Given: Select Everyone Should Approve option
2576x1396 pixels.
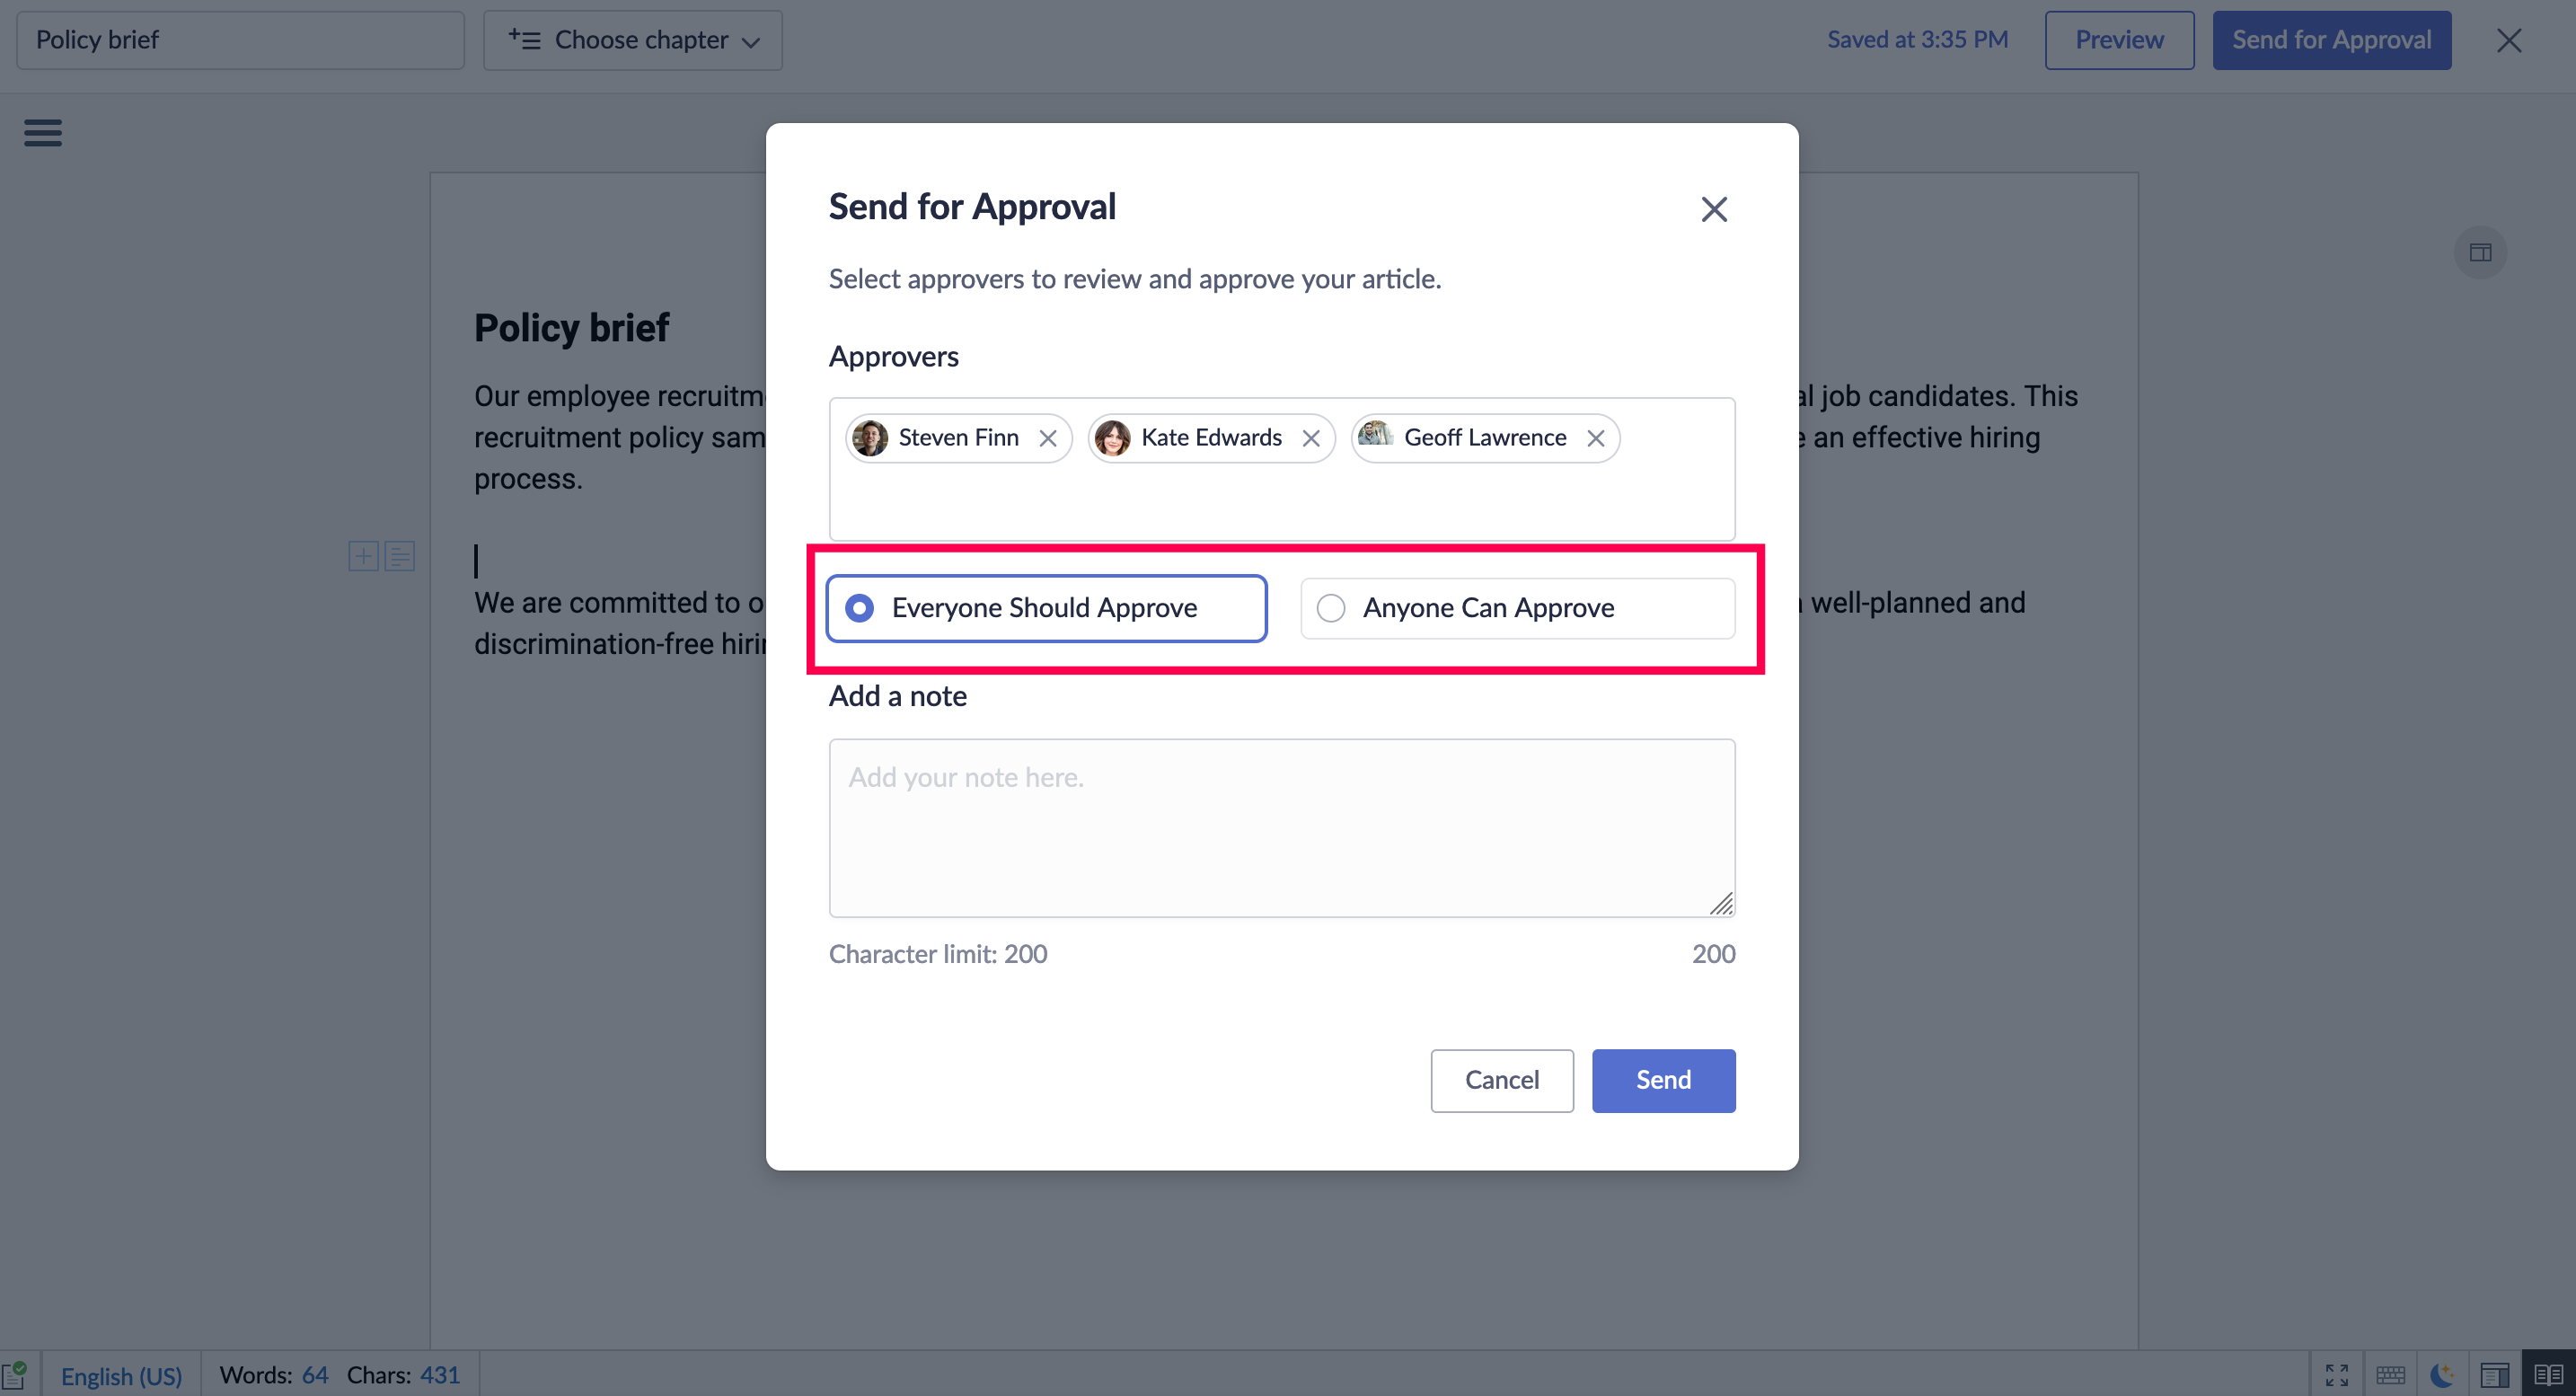Looking at the screenshot, I should [x=859, y=608].
